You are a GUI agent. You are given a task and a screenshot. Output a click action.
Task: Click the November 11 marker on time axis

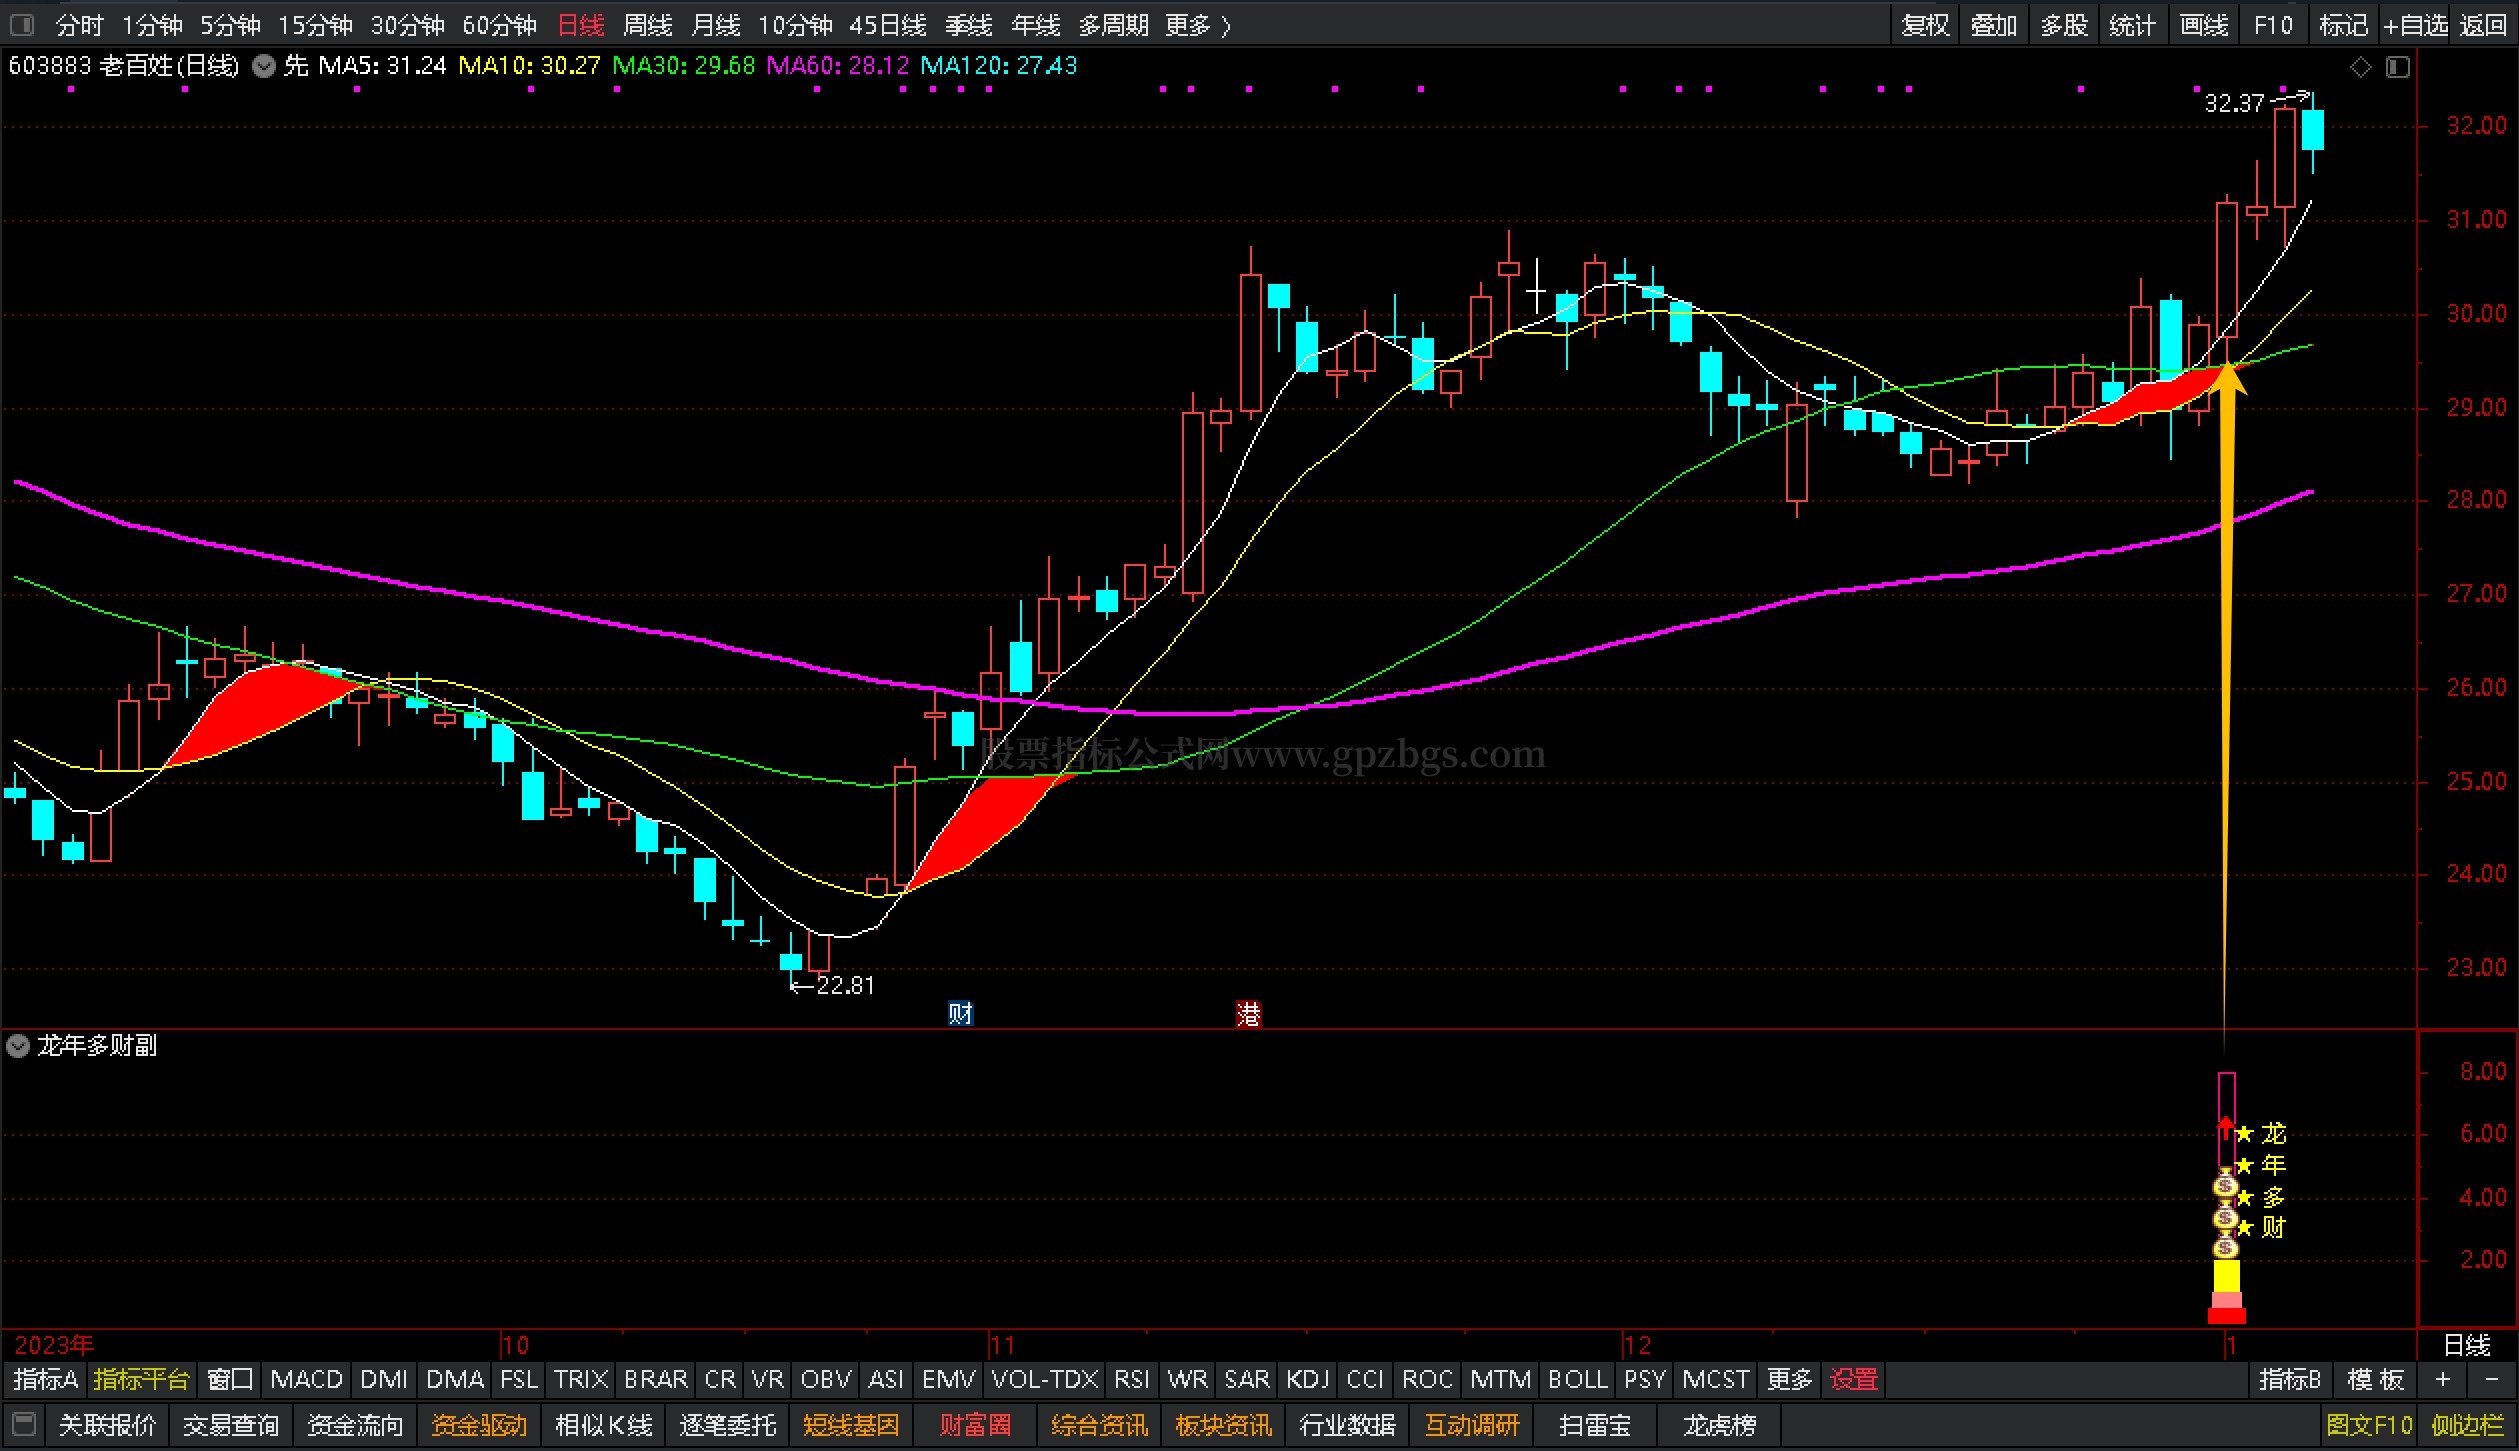point(1001,1344)
